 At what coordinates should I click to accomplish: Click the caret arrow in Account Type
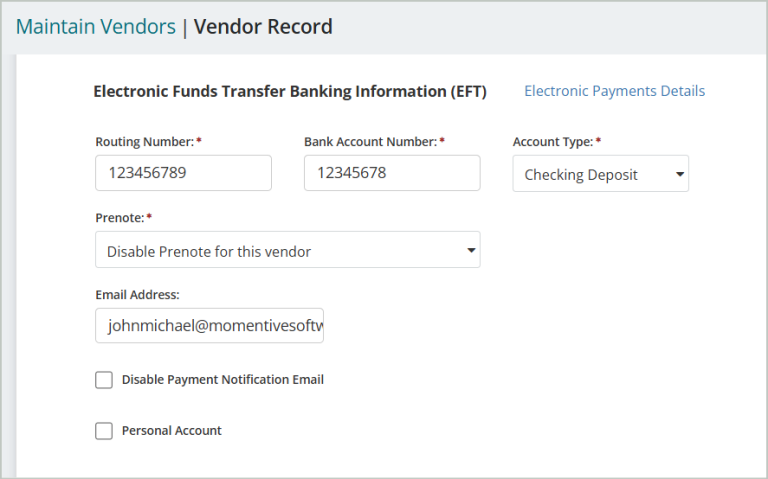[x=680, y=174]
